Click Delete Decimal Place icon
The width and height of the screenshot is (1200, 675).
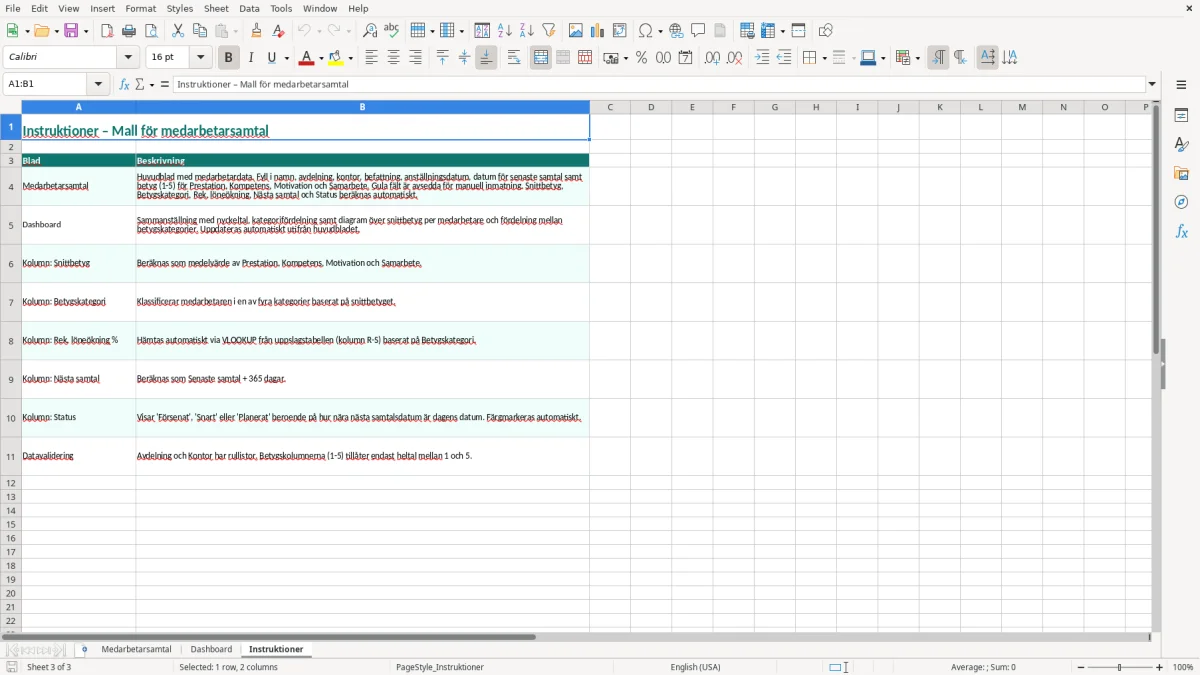point(735,58)
